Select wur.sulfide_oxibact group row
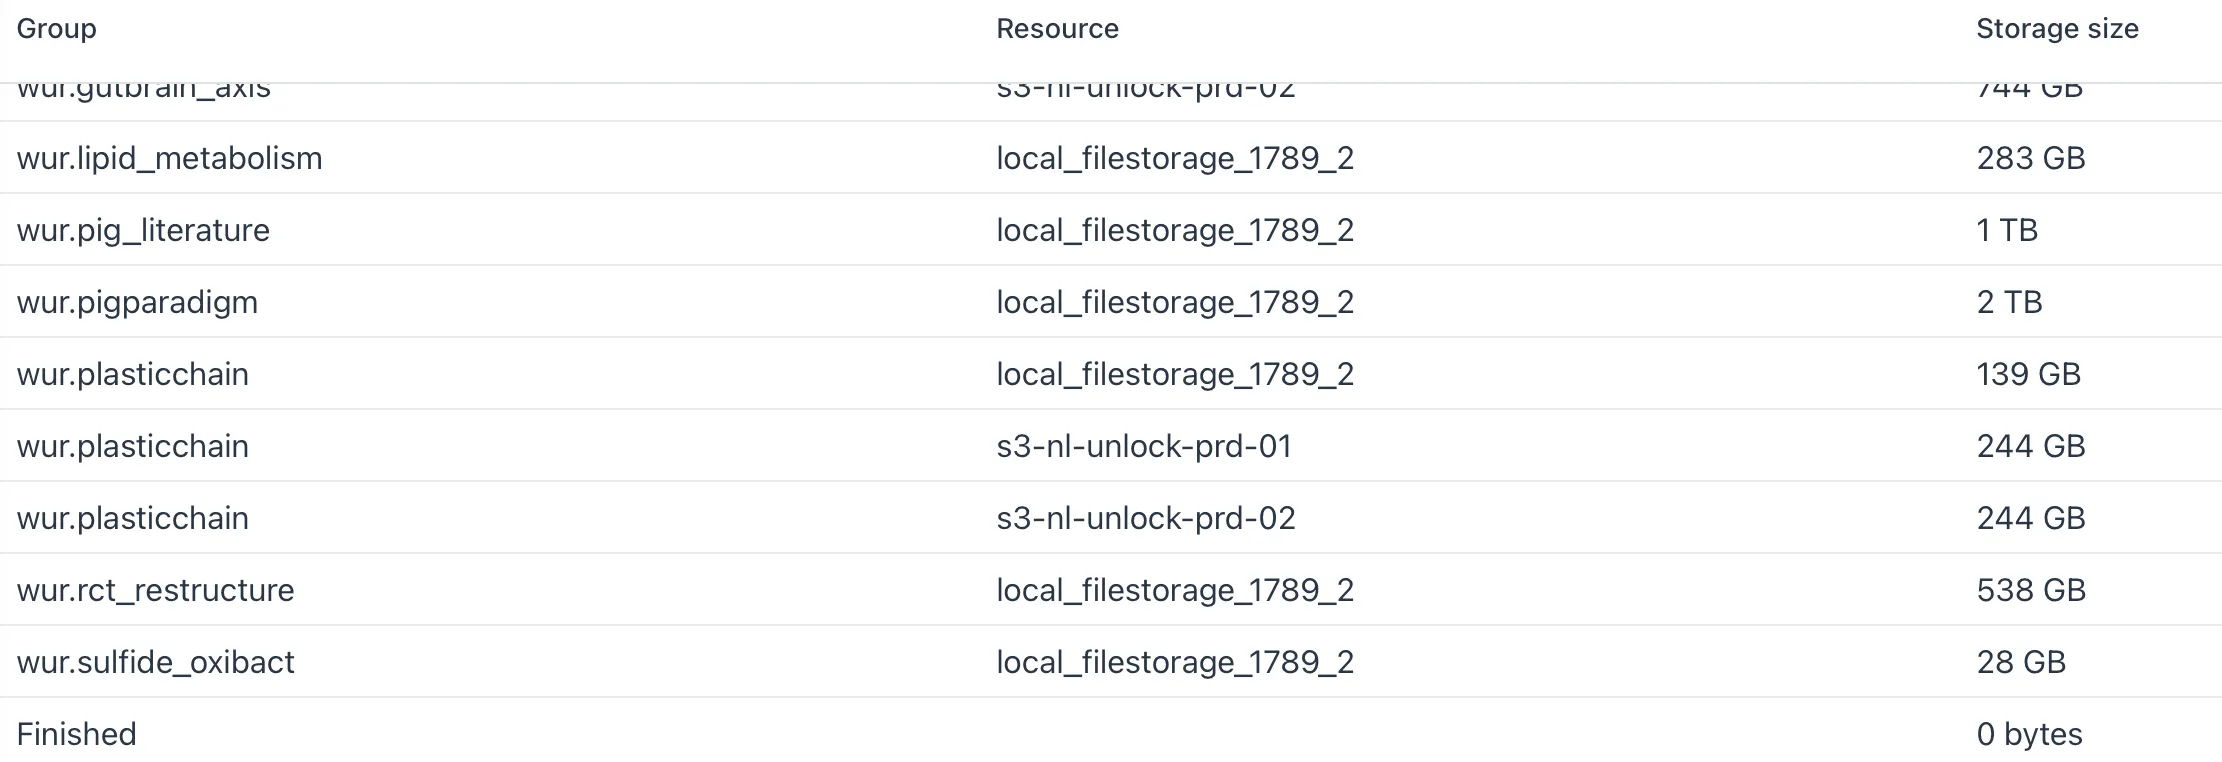2222x762 pixels. click(x=1111, y=662)
